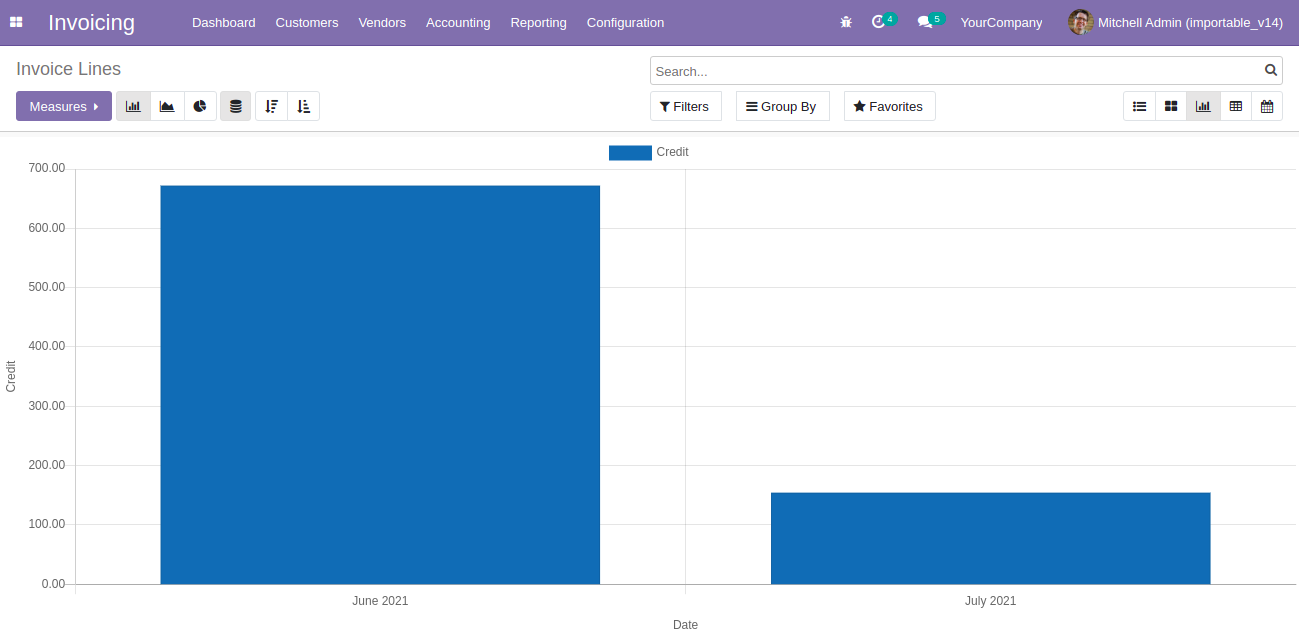Viewport: 1299px width, 637px height.
Task: Open the apps home menu grid icon
Action: coord(16,22)
